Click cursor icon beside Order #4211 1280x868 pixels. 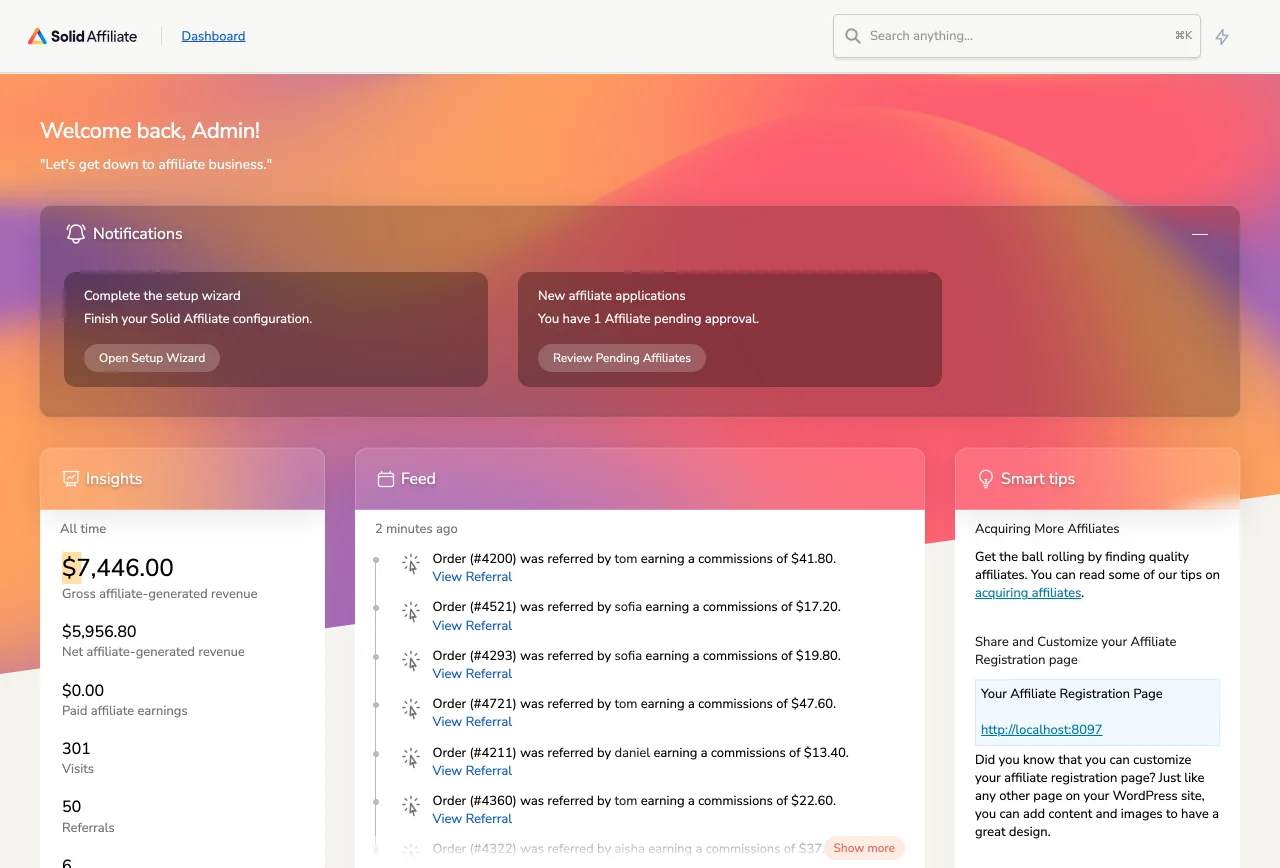[x=411, y=758]
